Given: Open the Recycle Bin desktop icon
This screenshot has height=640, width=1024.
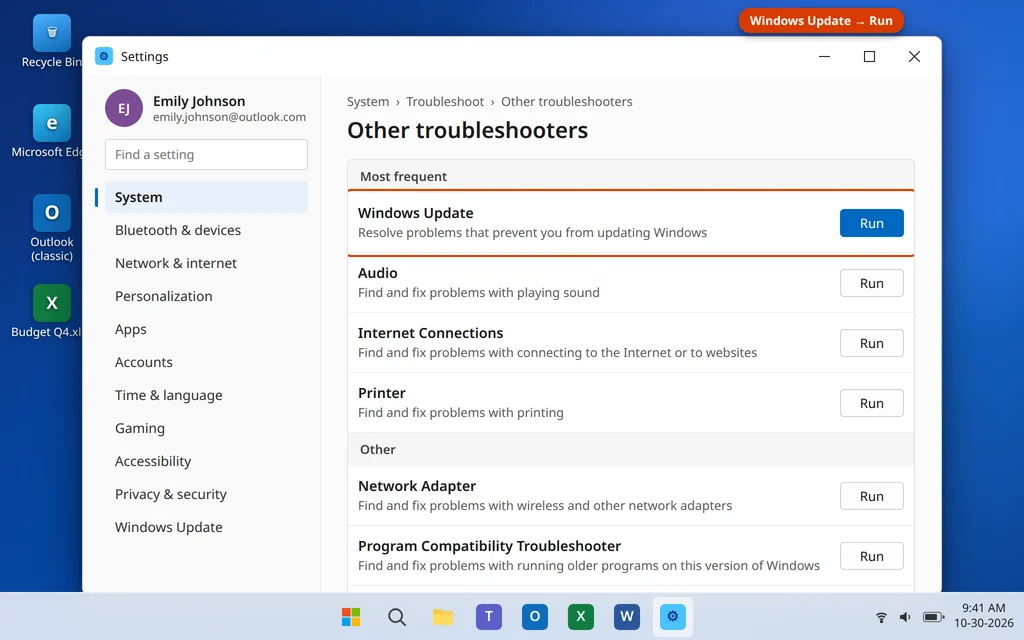Looking at the screenshot, I should [x=52, y=41].
